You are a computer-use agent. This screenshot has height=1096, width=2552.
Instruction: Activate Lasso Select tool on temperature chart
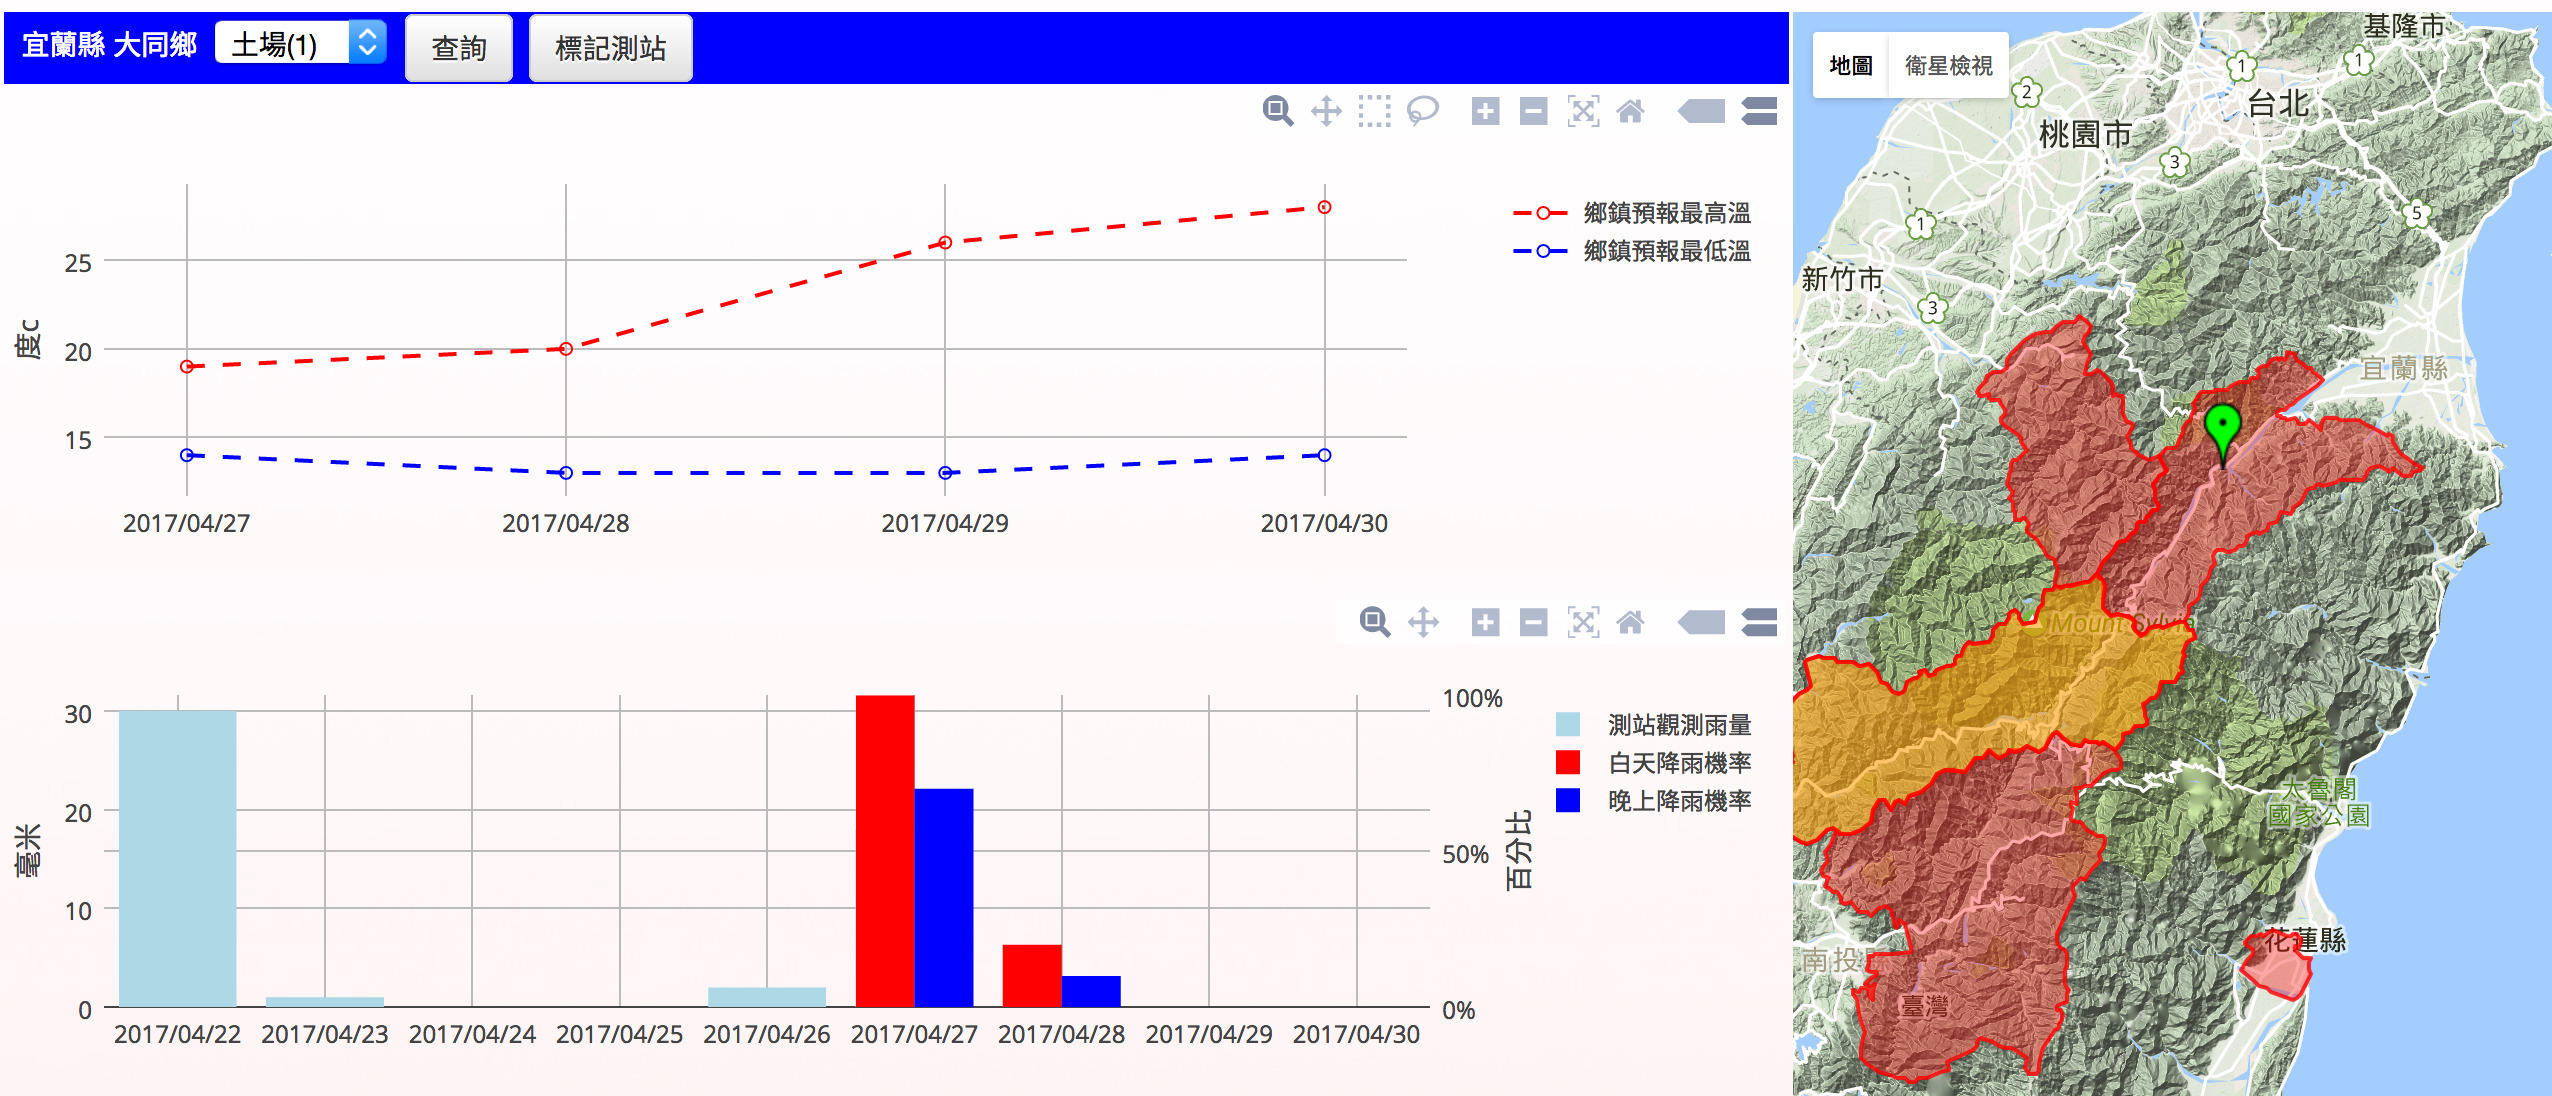[x=1422, y=111]
